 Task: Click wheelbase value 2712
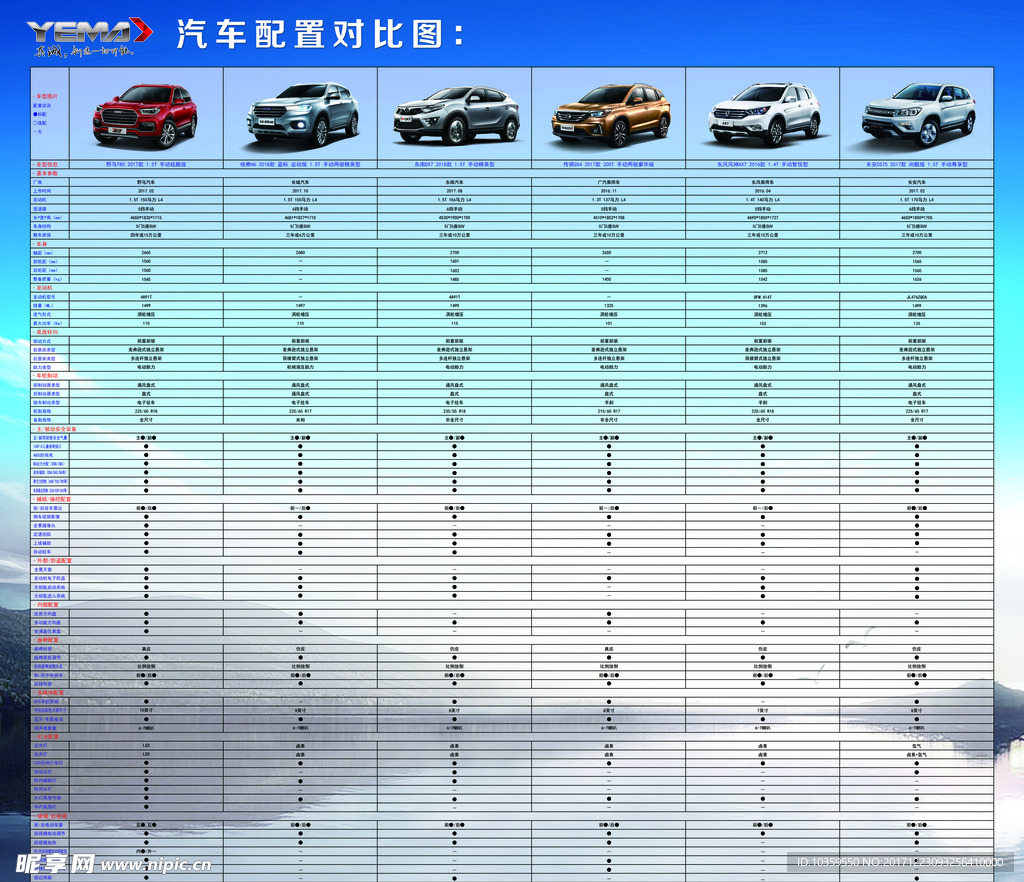(x=763, y=253)
